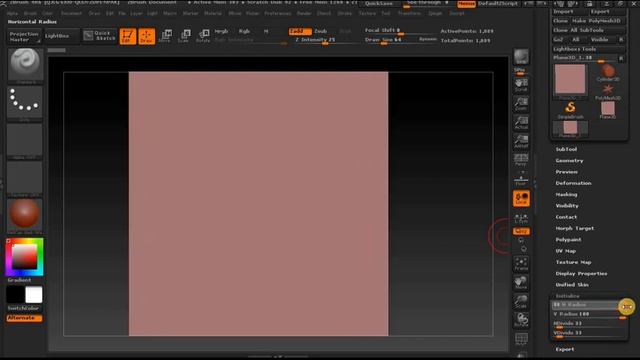Toggle Draw mode button
The height and width of the screenshot is (360, 640).
click(147, 36)
